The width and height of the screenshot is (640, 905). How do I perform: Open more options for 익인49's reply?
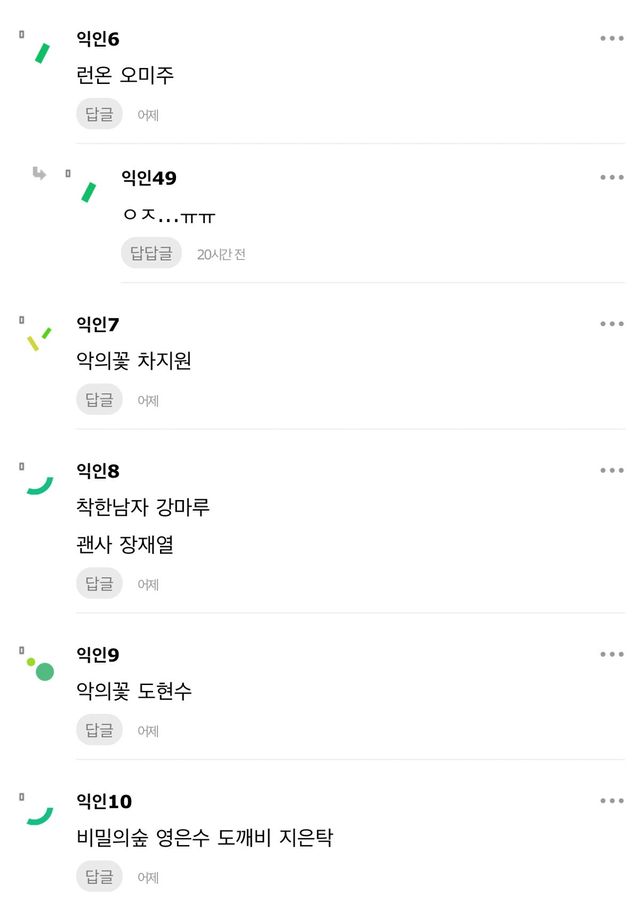(611, 178)
